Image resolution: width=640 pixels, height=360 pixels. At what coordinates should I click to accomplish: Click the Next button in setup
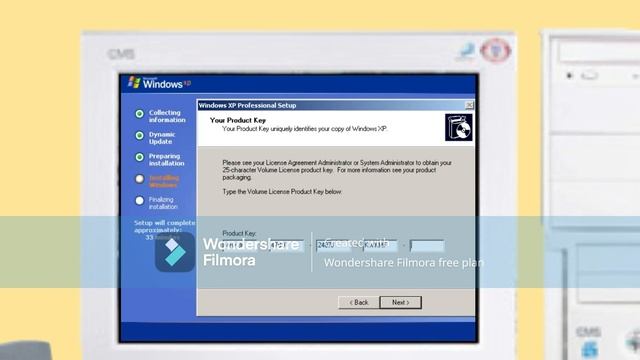click(400, 302)
